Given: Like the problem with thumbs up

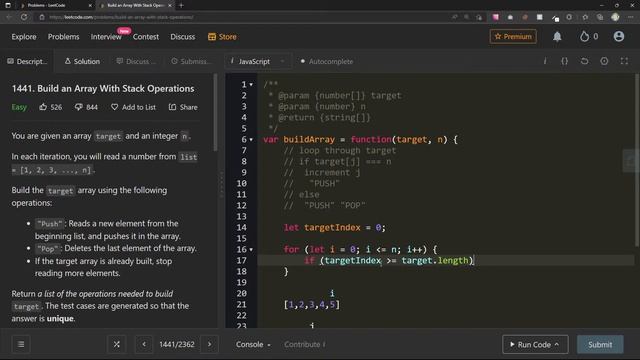Looking at the screenshot, I should click(x=43, y=107).
